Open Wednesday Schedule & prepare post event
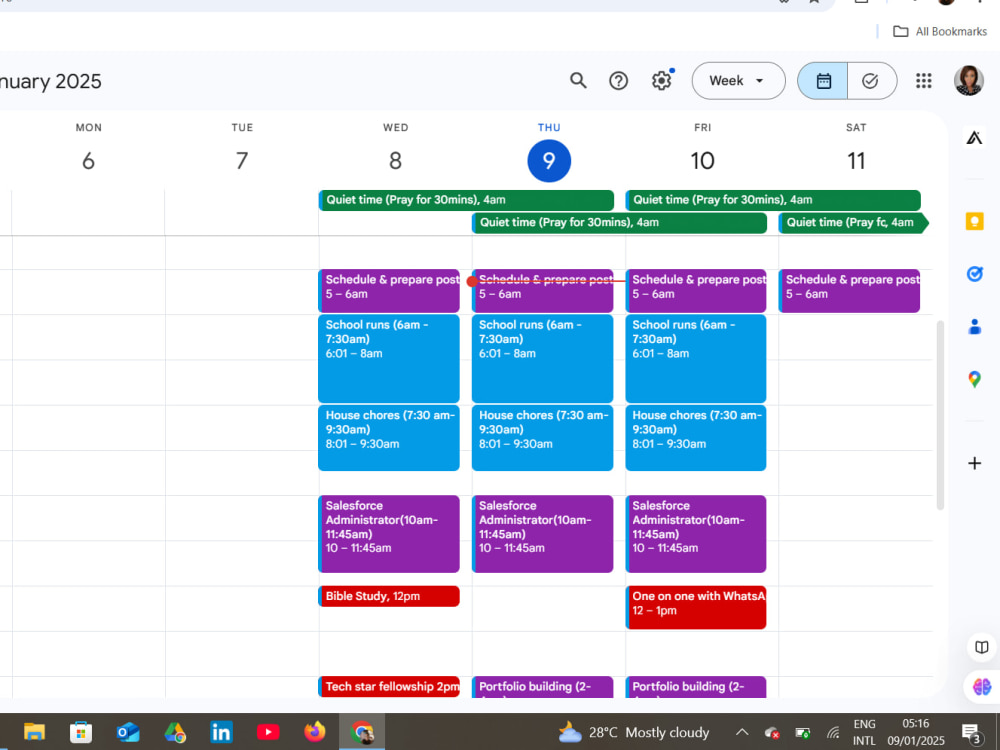 click(389, 291)
